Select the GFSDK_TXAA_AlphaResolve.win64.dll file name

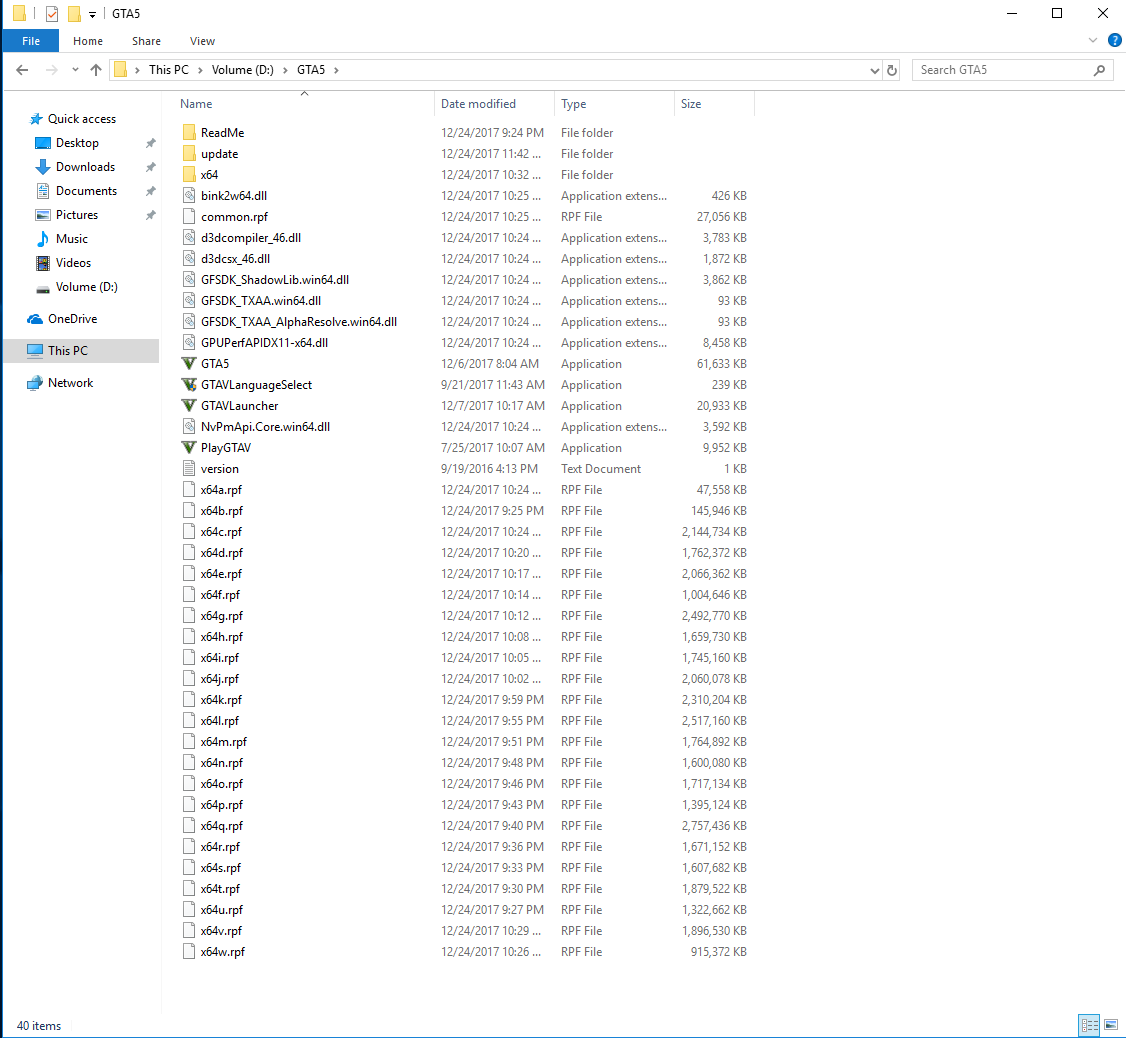(x=299, y=322)
